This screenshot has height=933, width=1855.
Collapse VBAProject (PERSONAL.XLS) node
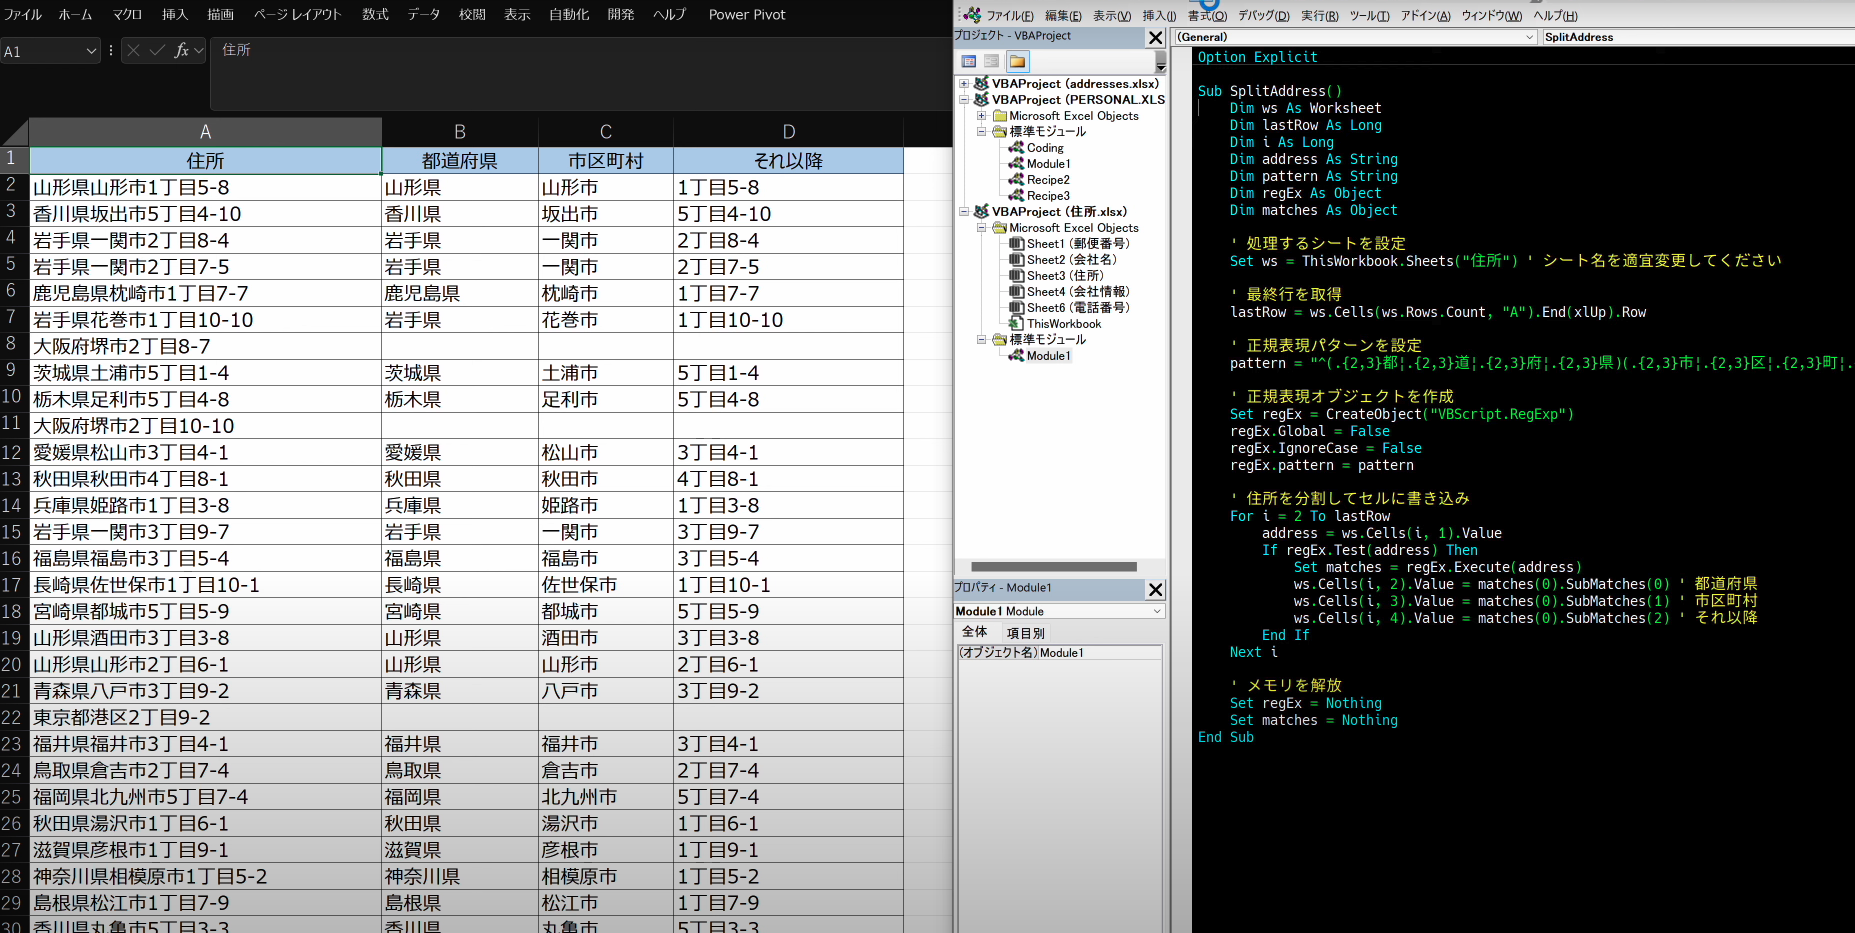[964, 100]
